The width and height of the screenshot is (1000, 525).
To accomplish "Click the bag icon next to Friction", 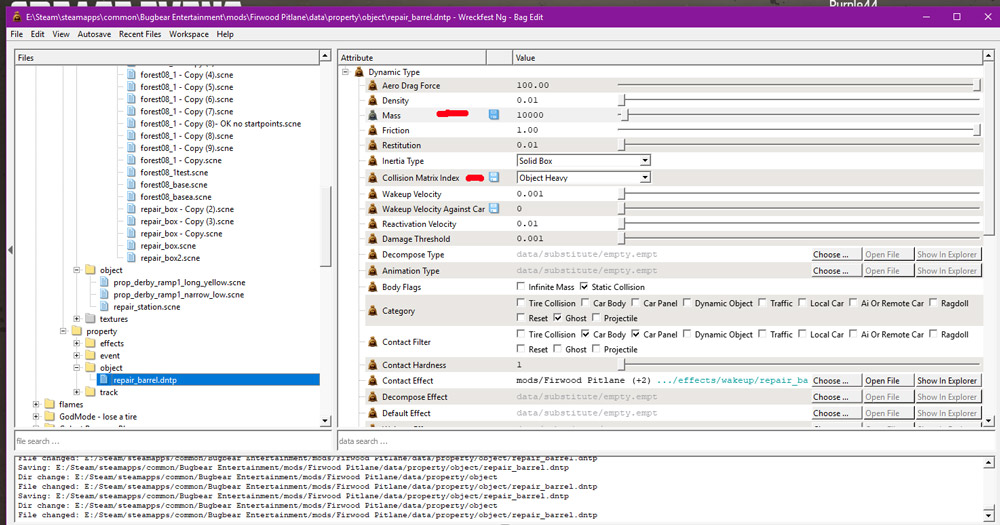I will 373,130.
